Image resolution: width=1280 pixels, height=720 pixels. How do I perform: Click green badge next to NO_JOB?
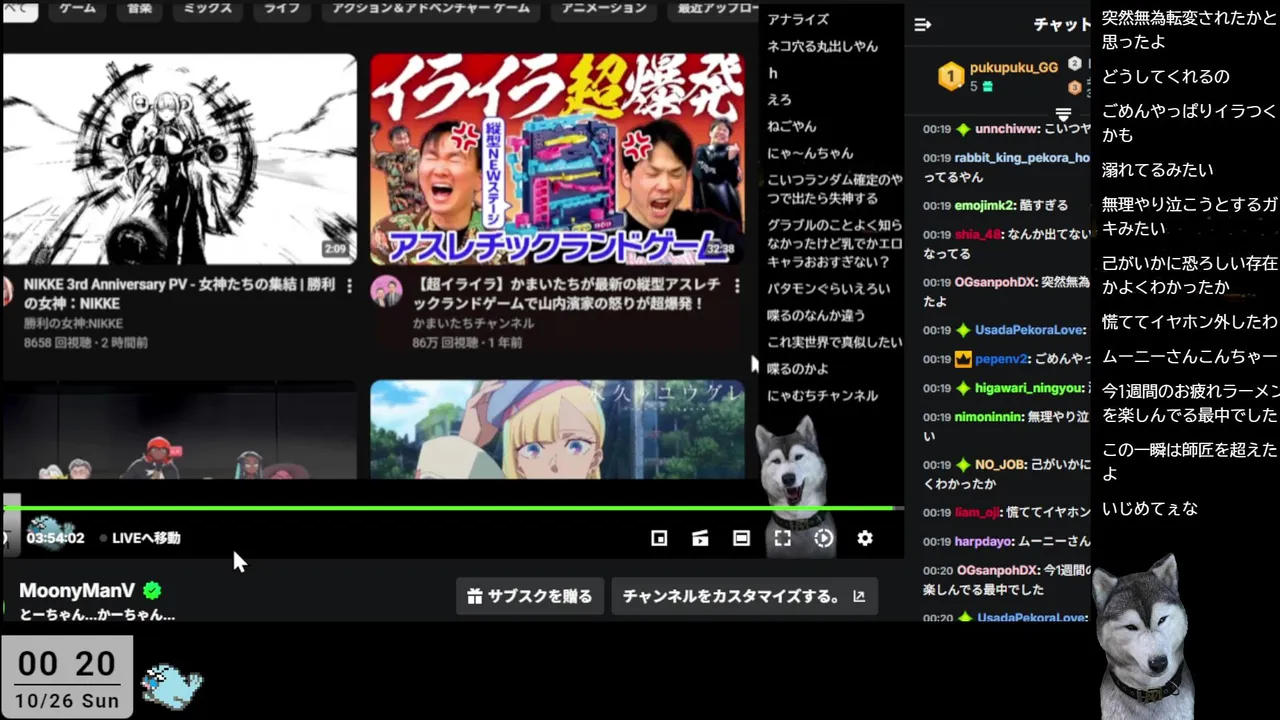(963, 465)
